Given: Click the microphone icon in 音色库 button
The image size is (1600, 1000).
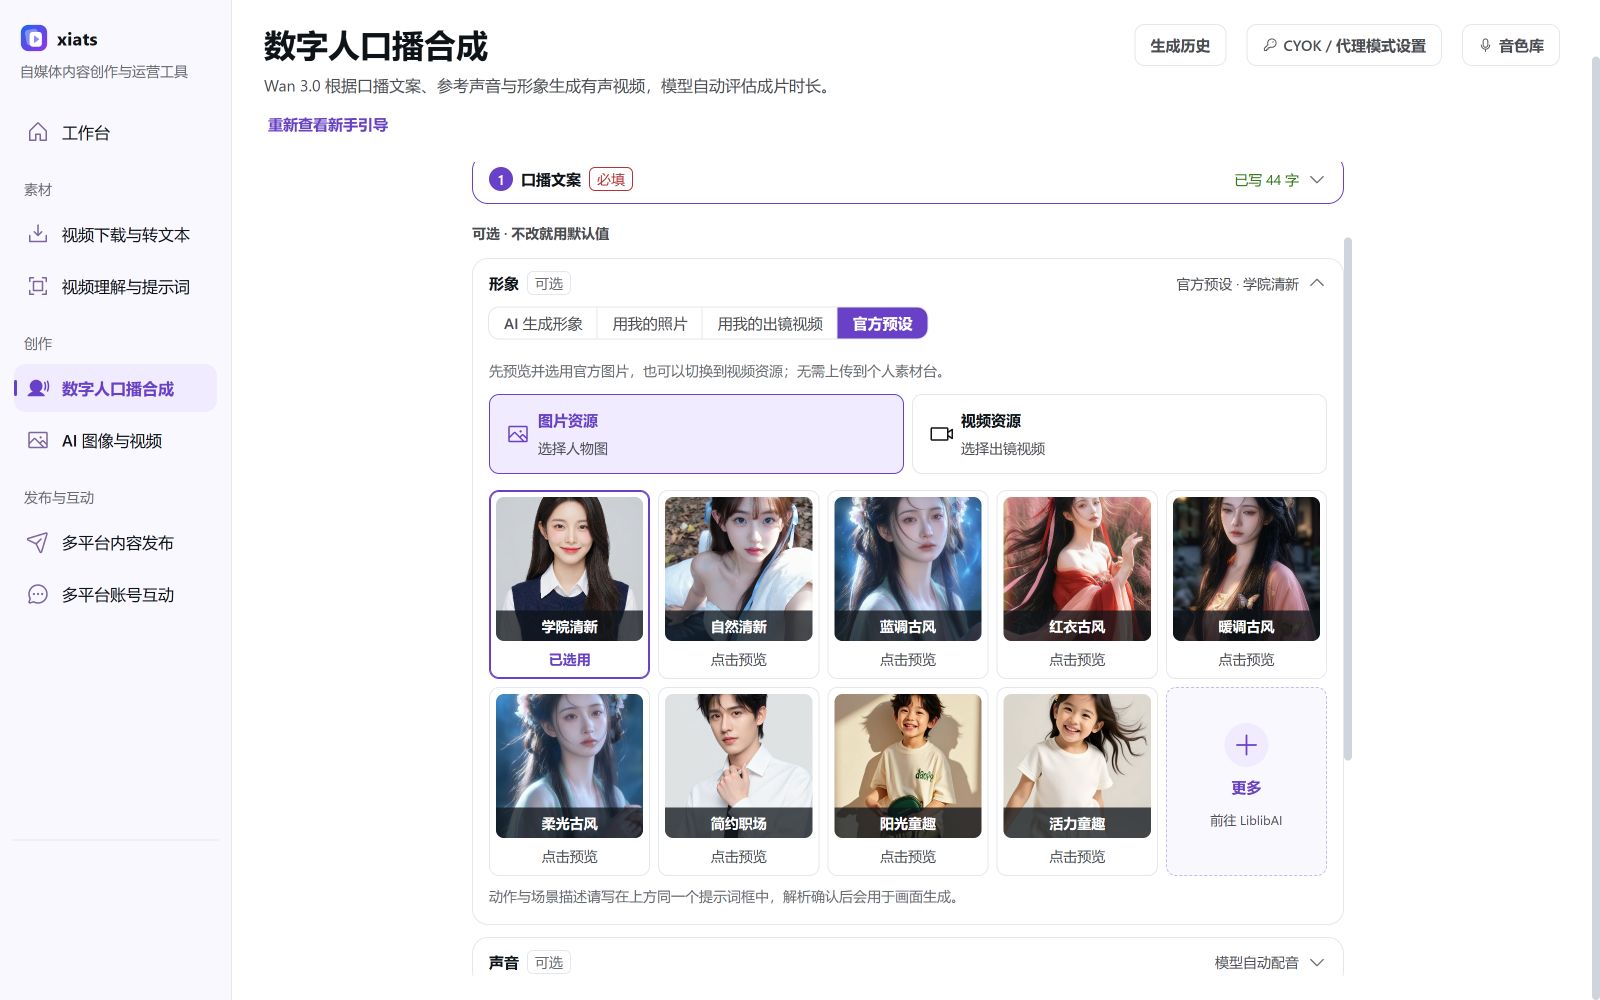Looking at the screenshot, I should pos(1485,45).
